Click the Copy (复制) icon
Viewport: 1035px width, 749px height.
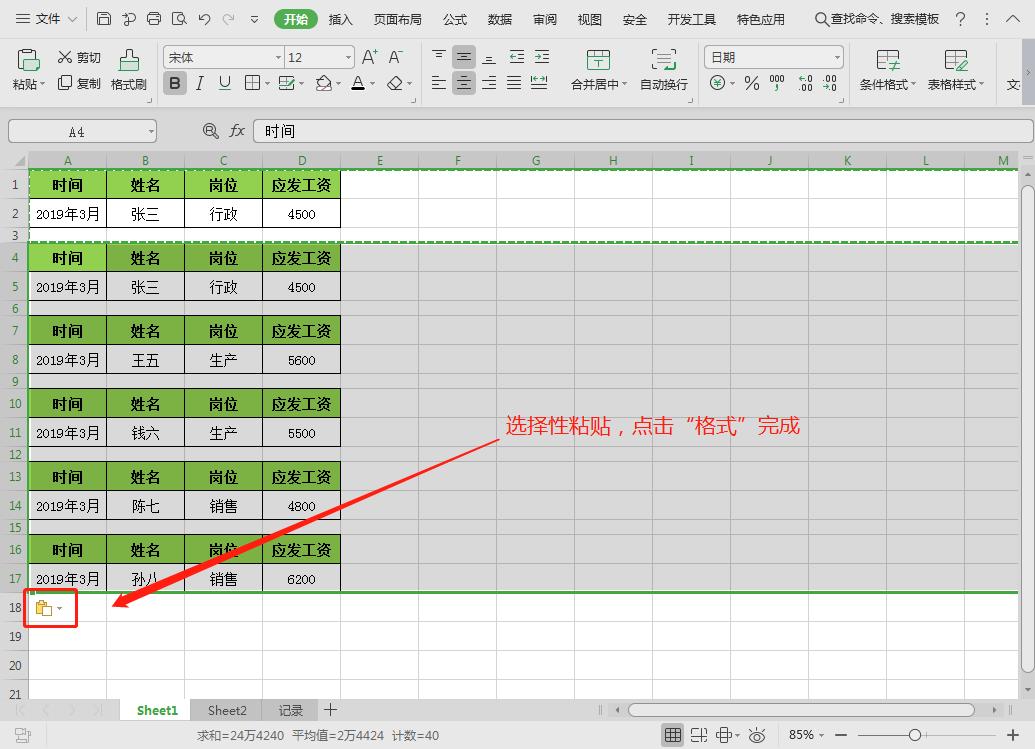click(x=79, y=83)
